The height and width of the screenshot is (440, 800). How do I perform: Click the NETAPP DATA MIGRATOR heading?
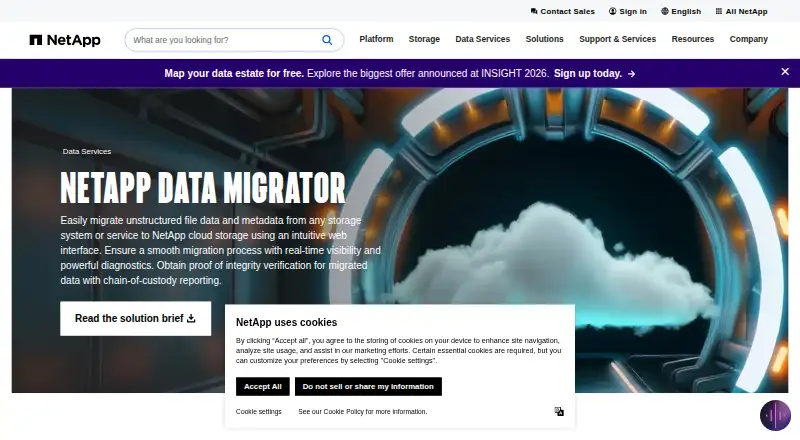[203, 187]
